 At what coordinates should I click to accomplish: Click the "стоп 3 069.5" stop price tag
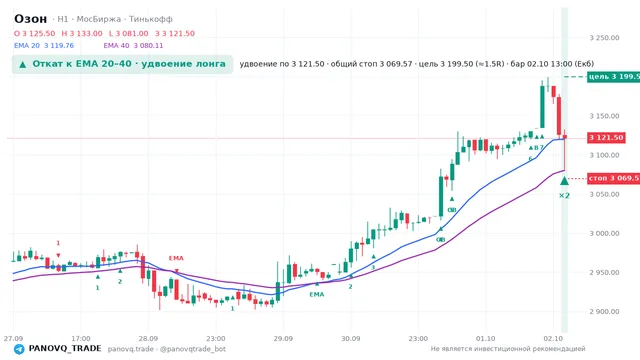613,178
